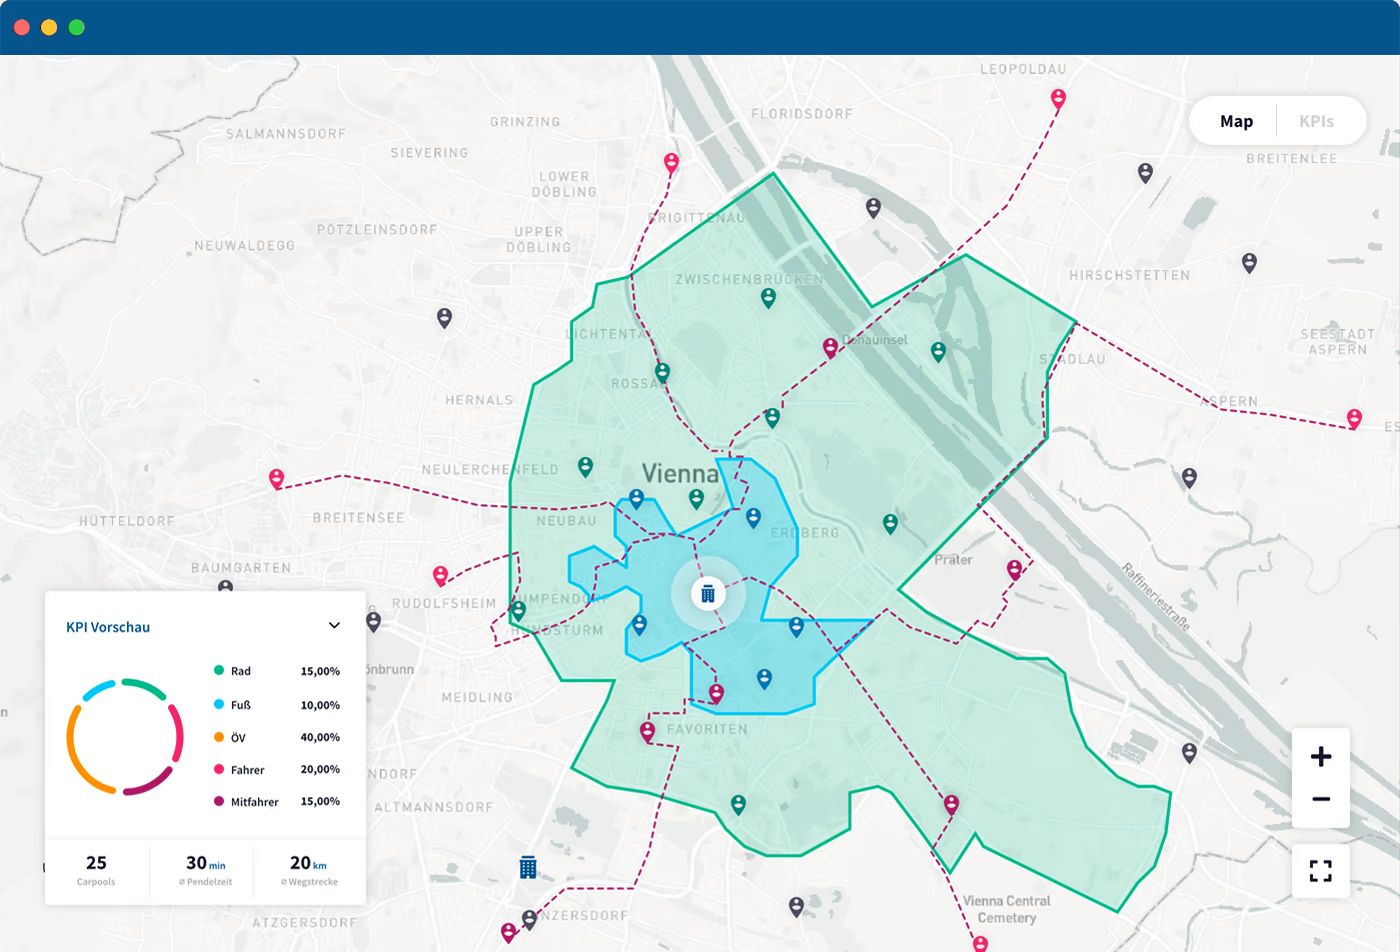Viewport: 1400px width, 952px height.
Task: Click the dark pin near Breitenlee
Action: [1146, 173]
